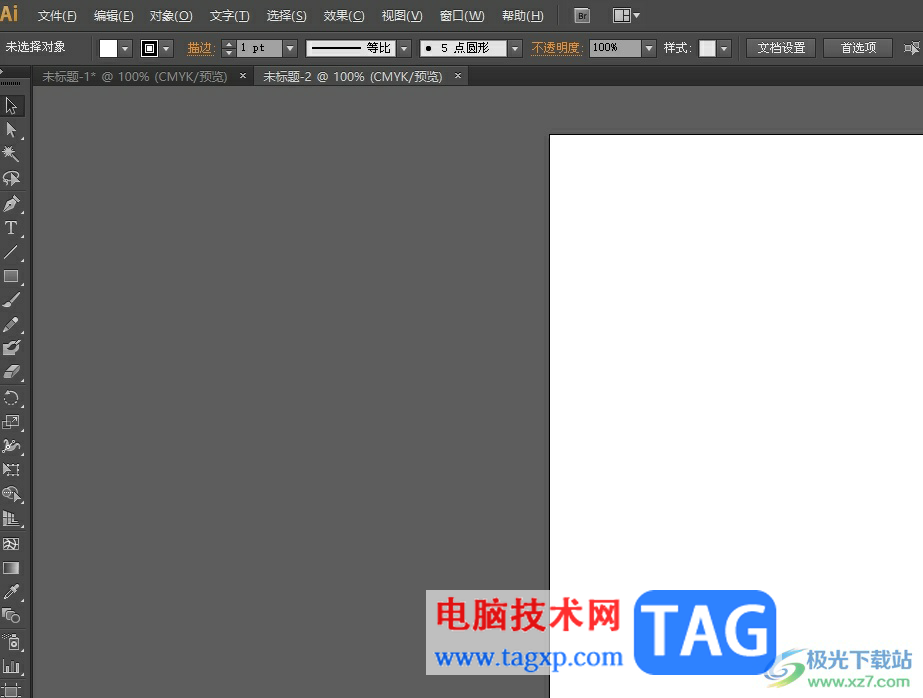Select the Blend tool
The height and width of the screenshot is (698, 923).
[x=11, y=616]
